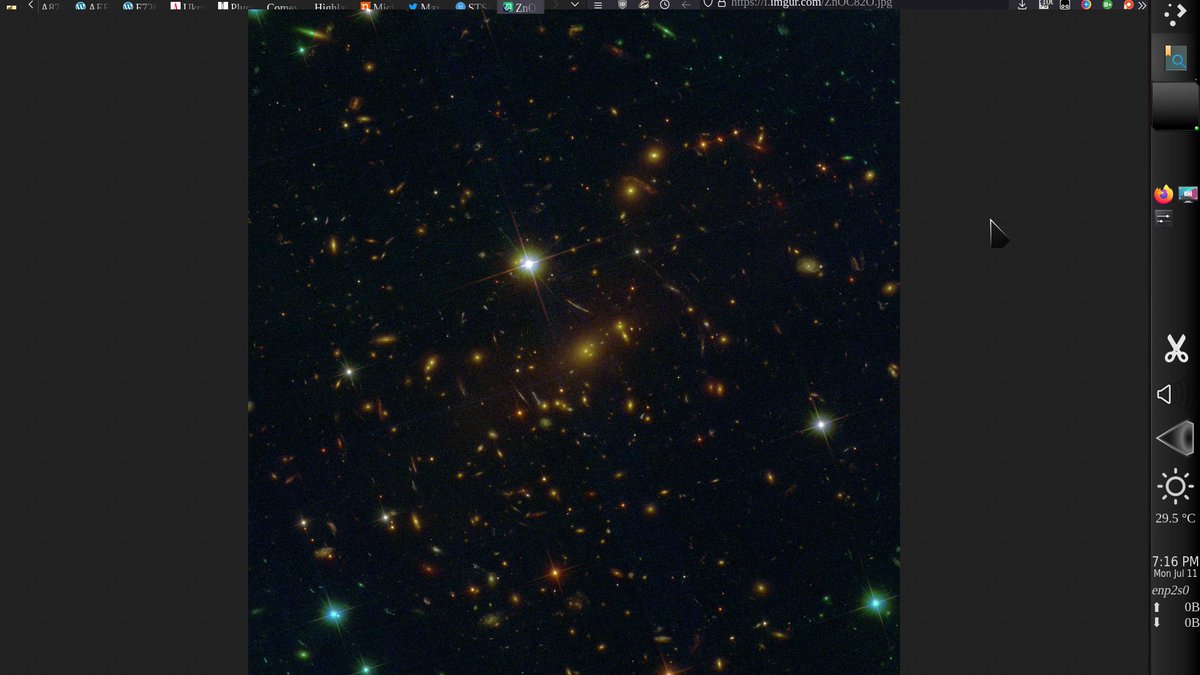Expand browser toolbar overflow chevrons

pos(1143,5)
